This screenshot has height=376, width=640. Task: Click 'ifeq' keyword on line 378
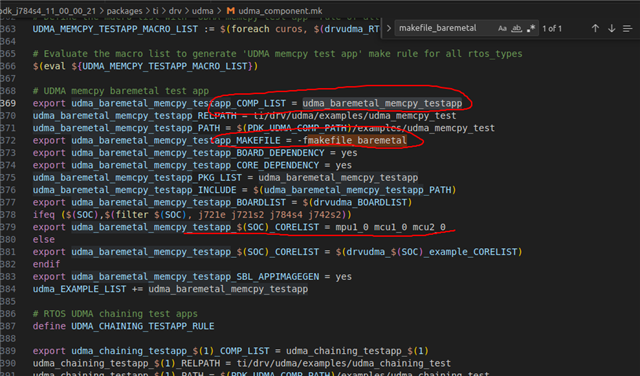44,215
